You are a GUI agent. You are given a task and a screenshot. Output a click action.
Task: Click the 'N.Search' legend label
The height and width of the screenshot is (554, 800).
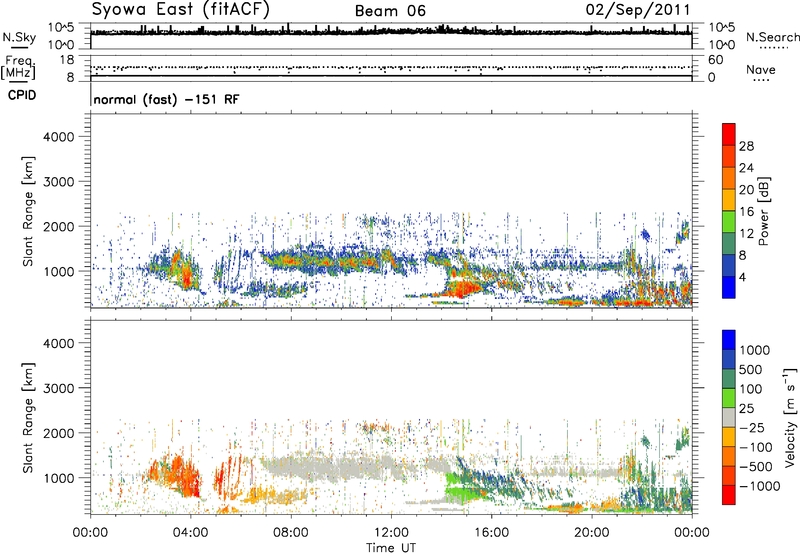pyautogui.click(x=773, y=37)
